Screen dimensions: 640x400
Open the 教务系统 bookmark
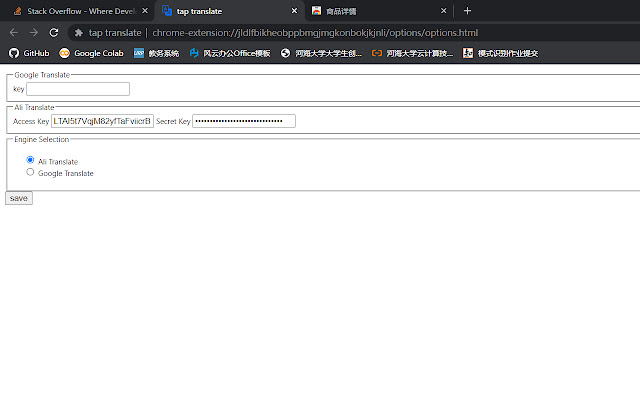click(x=157, y=53)
